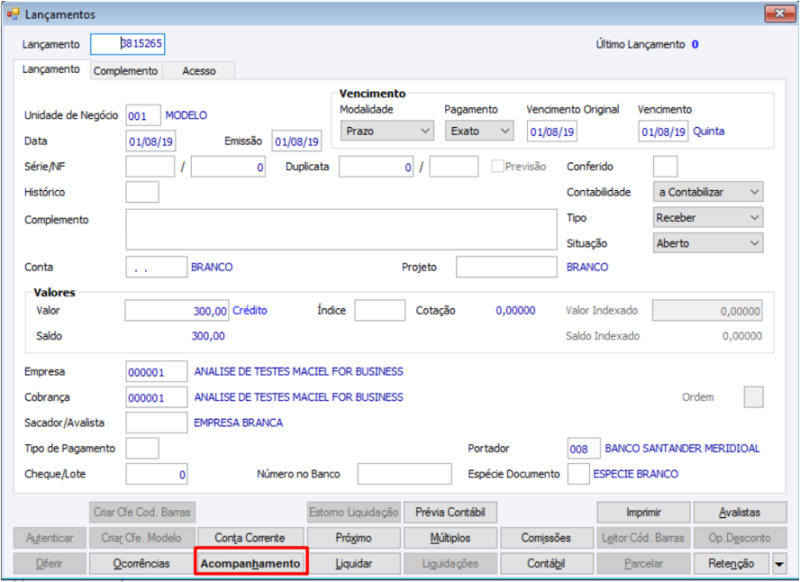
Task: Close the Lançamentos window
Action: click(x=780, y=14)
